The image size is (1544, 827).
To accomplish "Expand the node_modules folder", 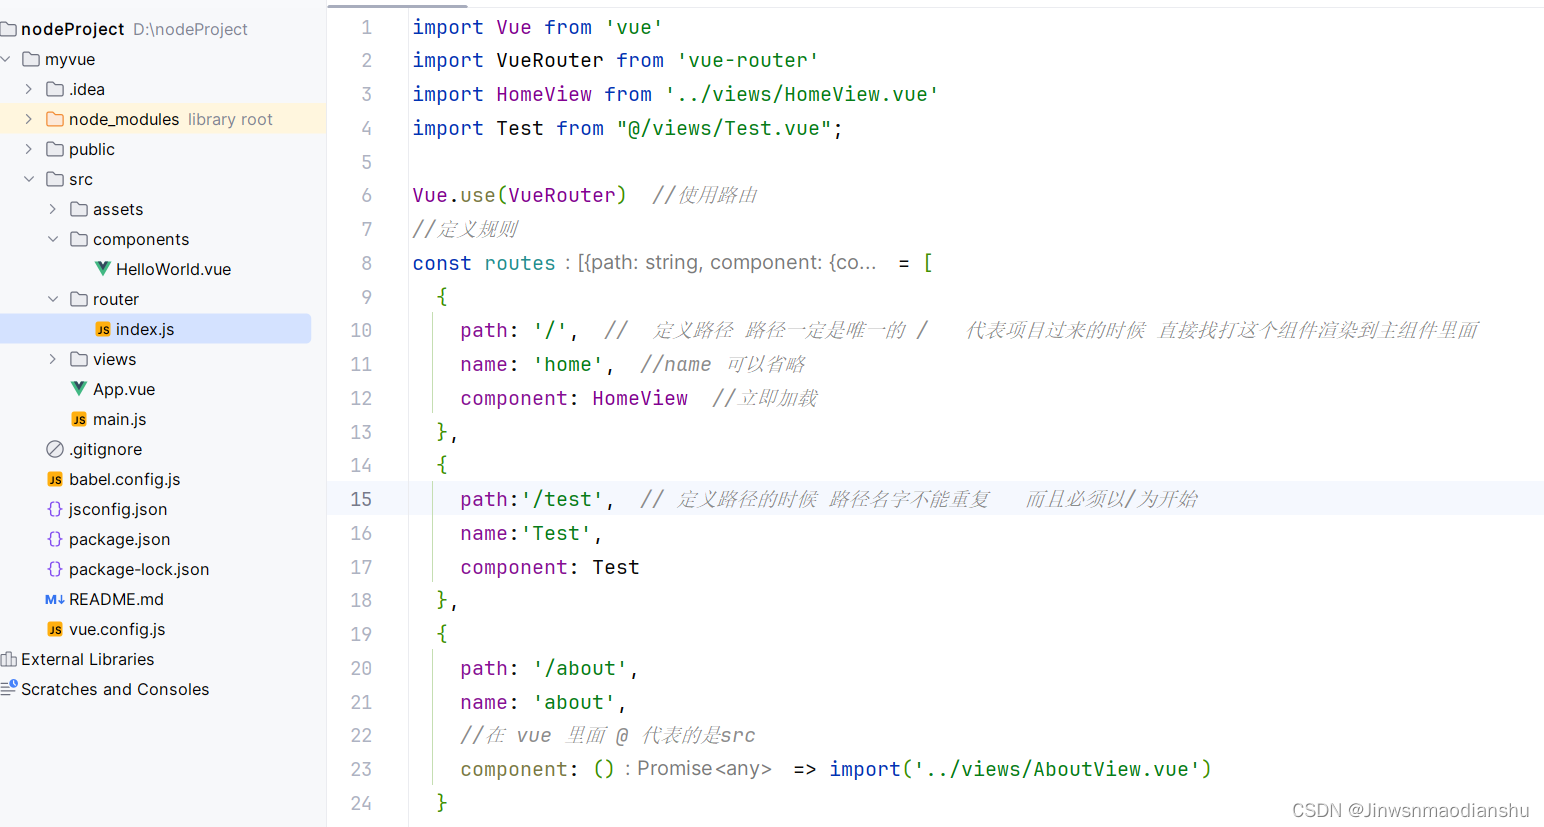I will tap(28, 118).
